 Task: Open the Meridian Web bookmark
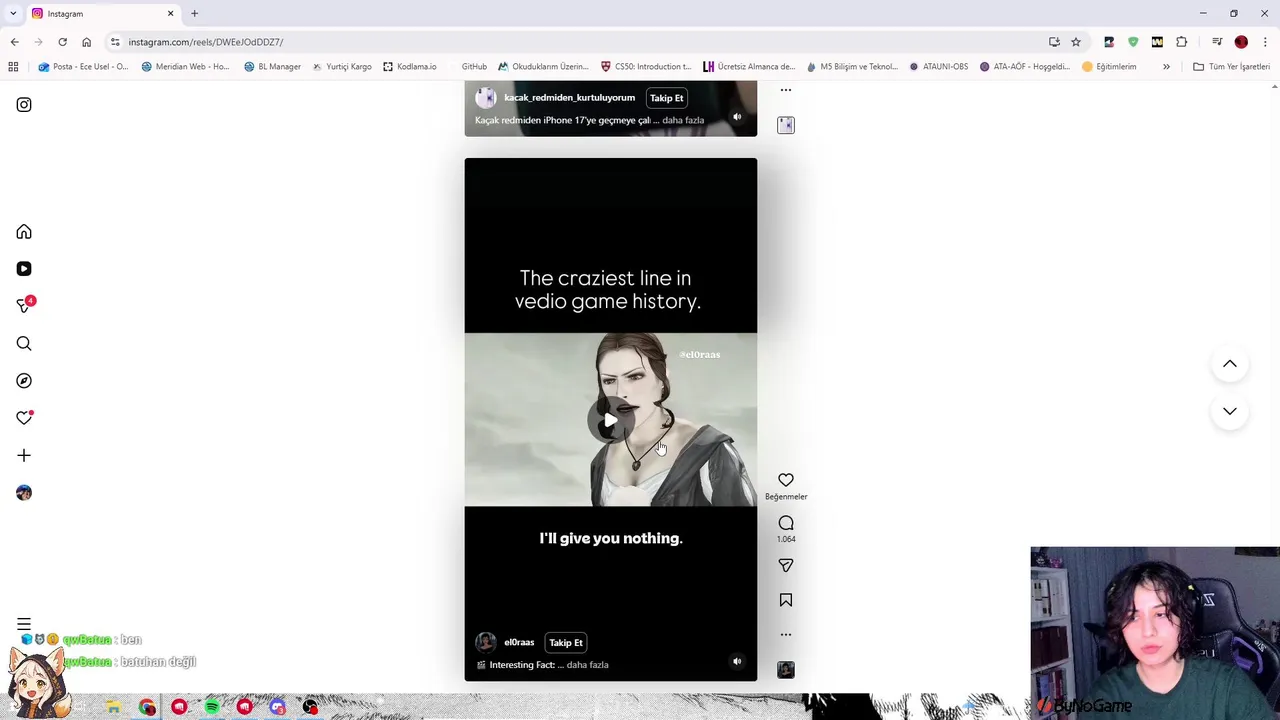click(186, 67)
